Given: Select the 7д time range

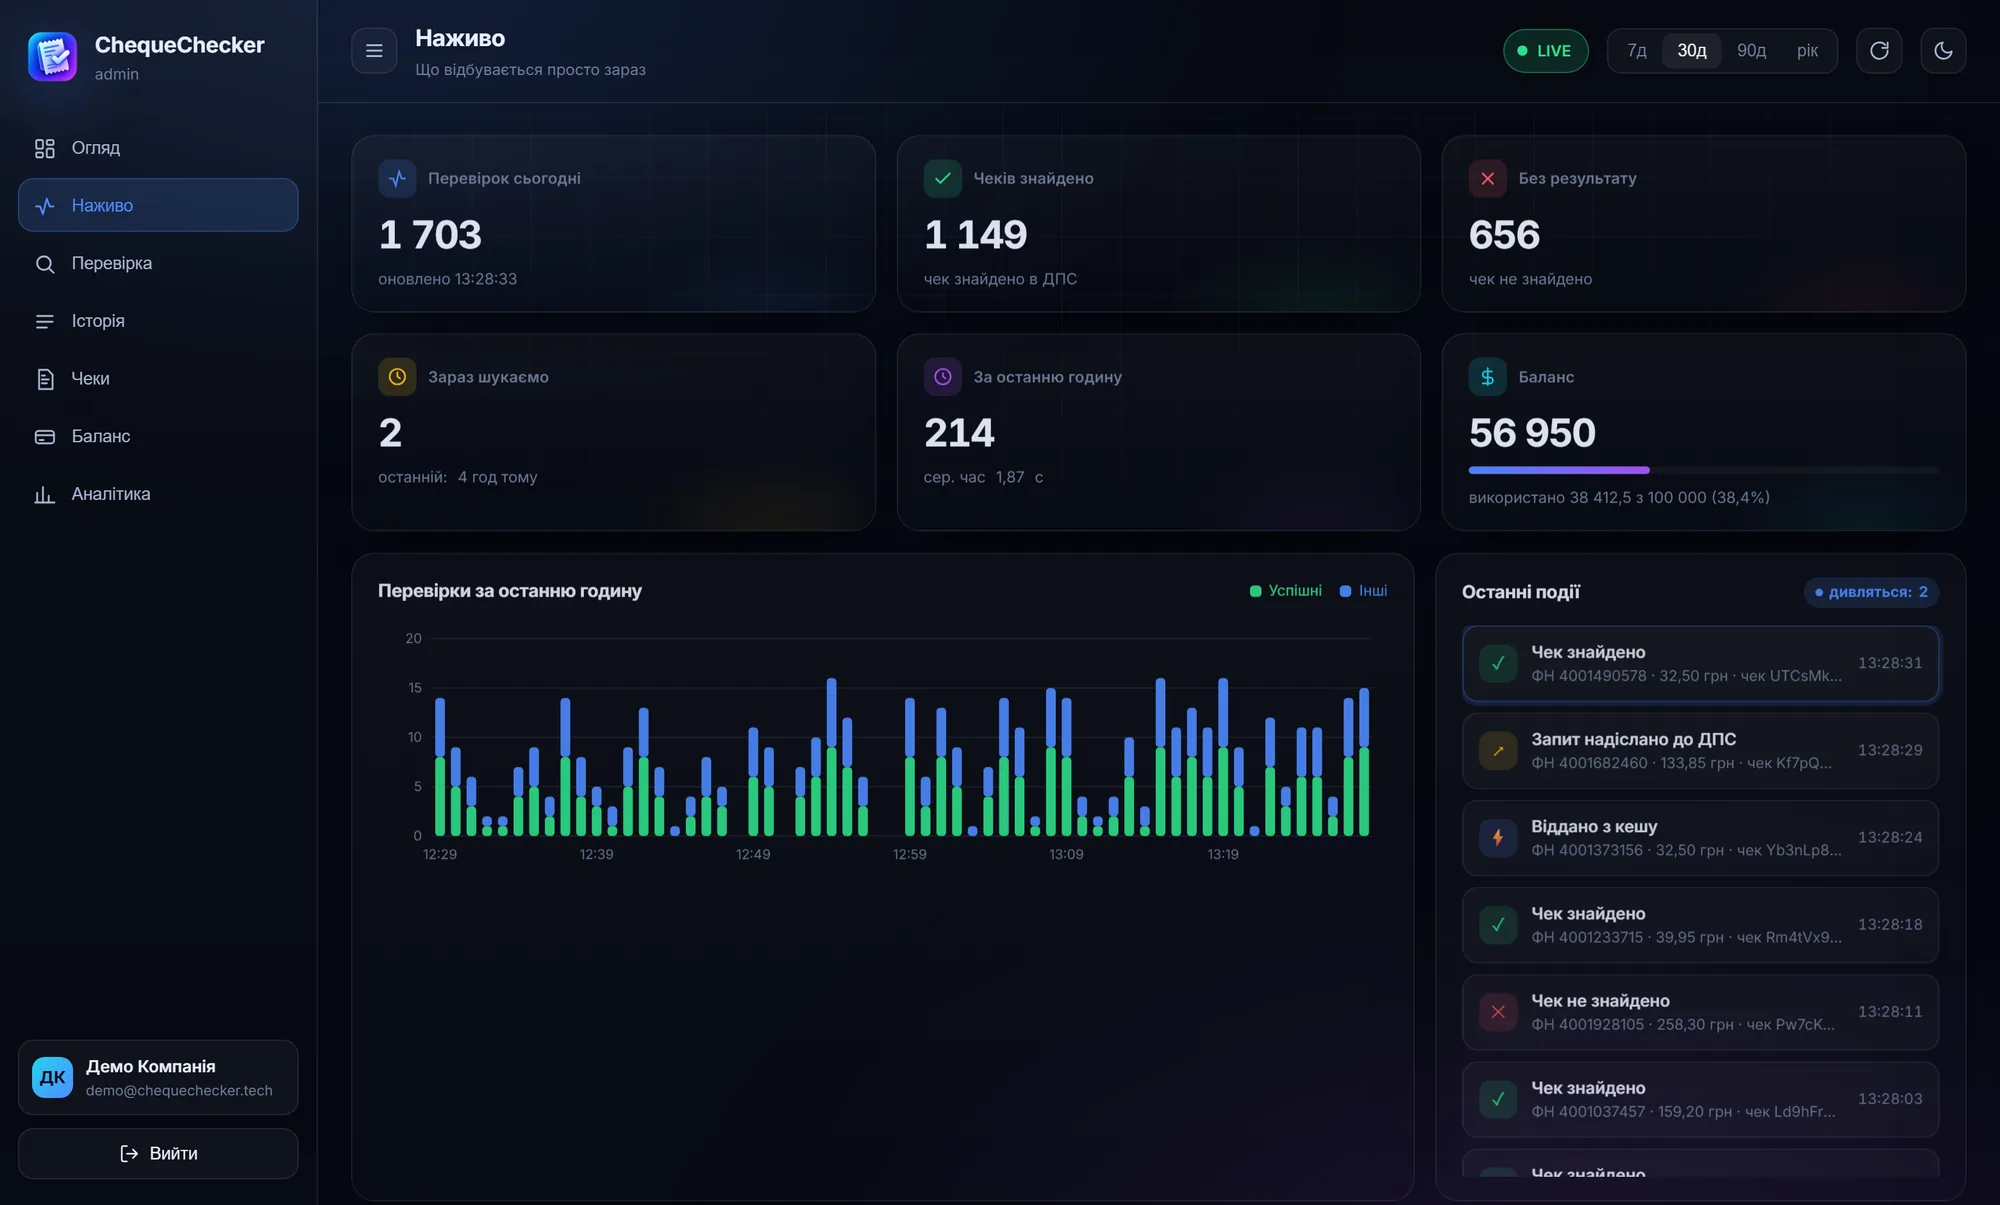Looking at the screenshot, I should (1636, 51).
